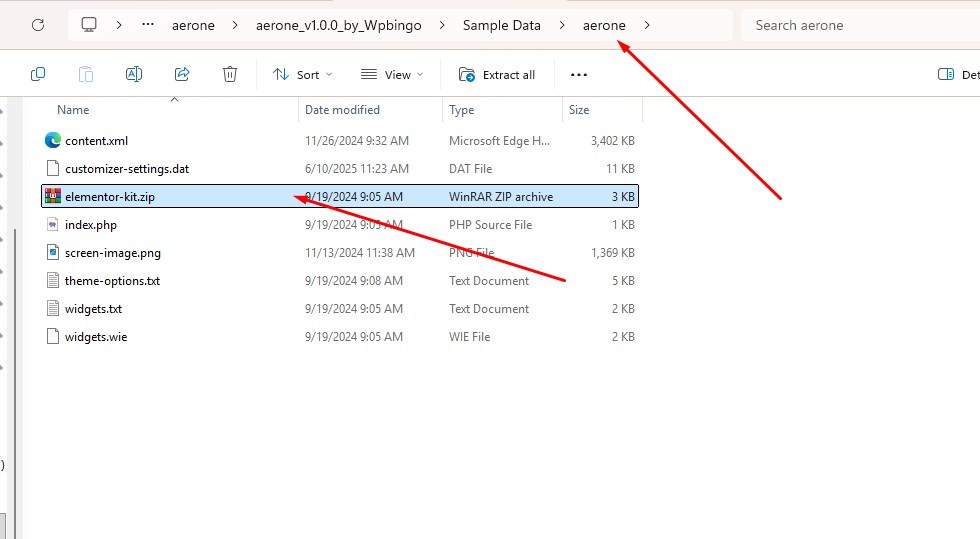980x539 pixels.
Task: Click the PHP file icon of index.php
Action: [x=53, y=224]
